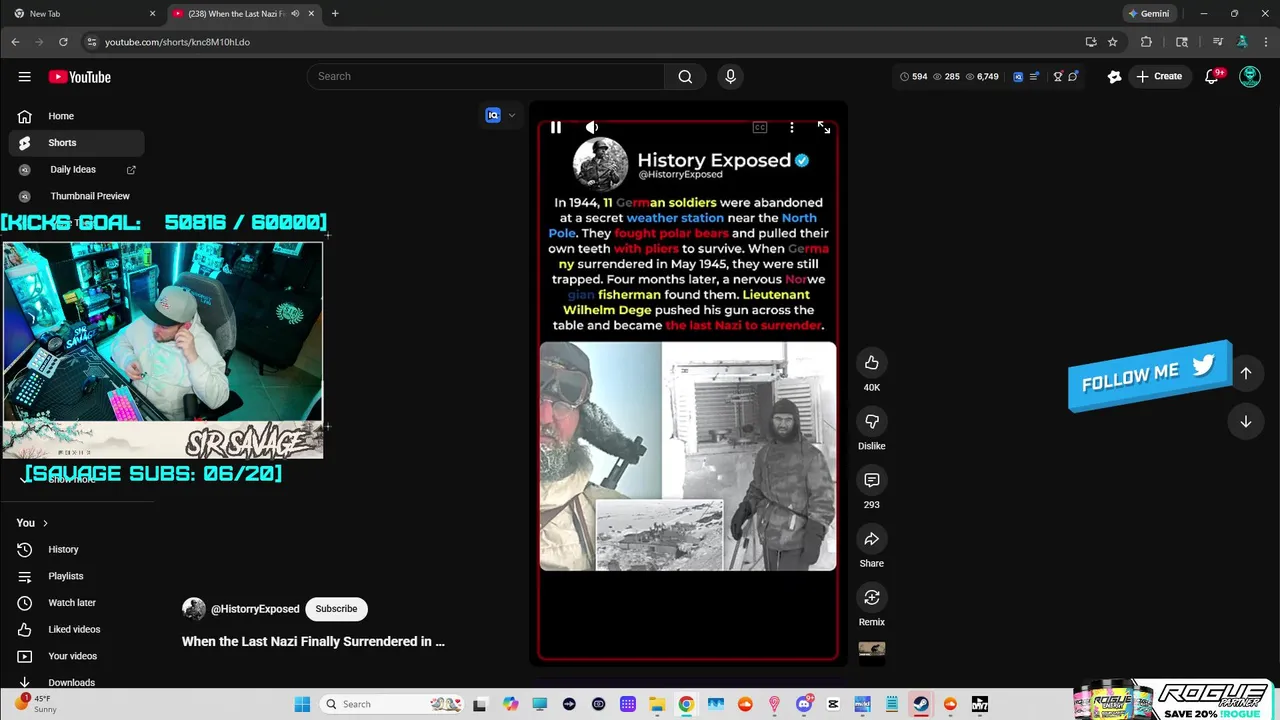Open the vidIQ chat bubble icon
The image size is (1280, 720).
click(1073, 77)
